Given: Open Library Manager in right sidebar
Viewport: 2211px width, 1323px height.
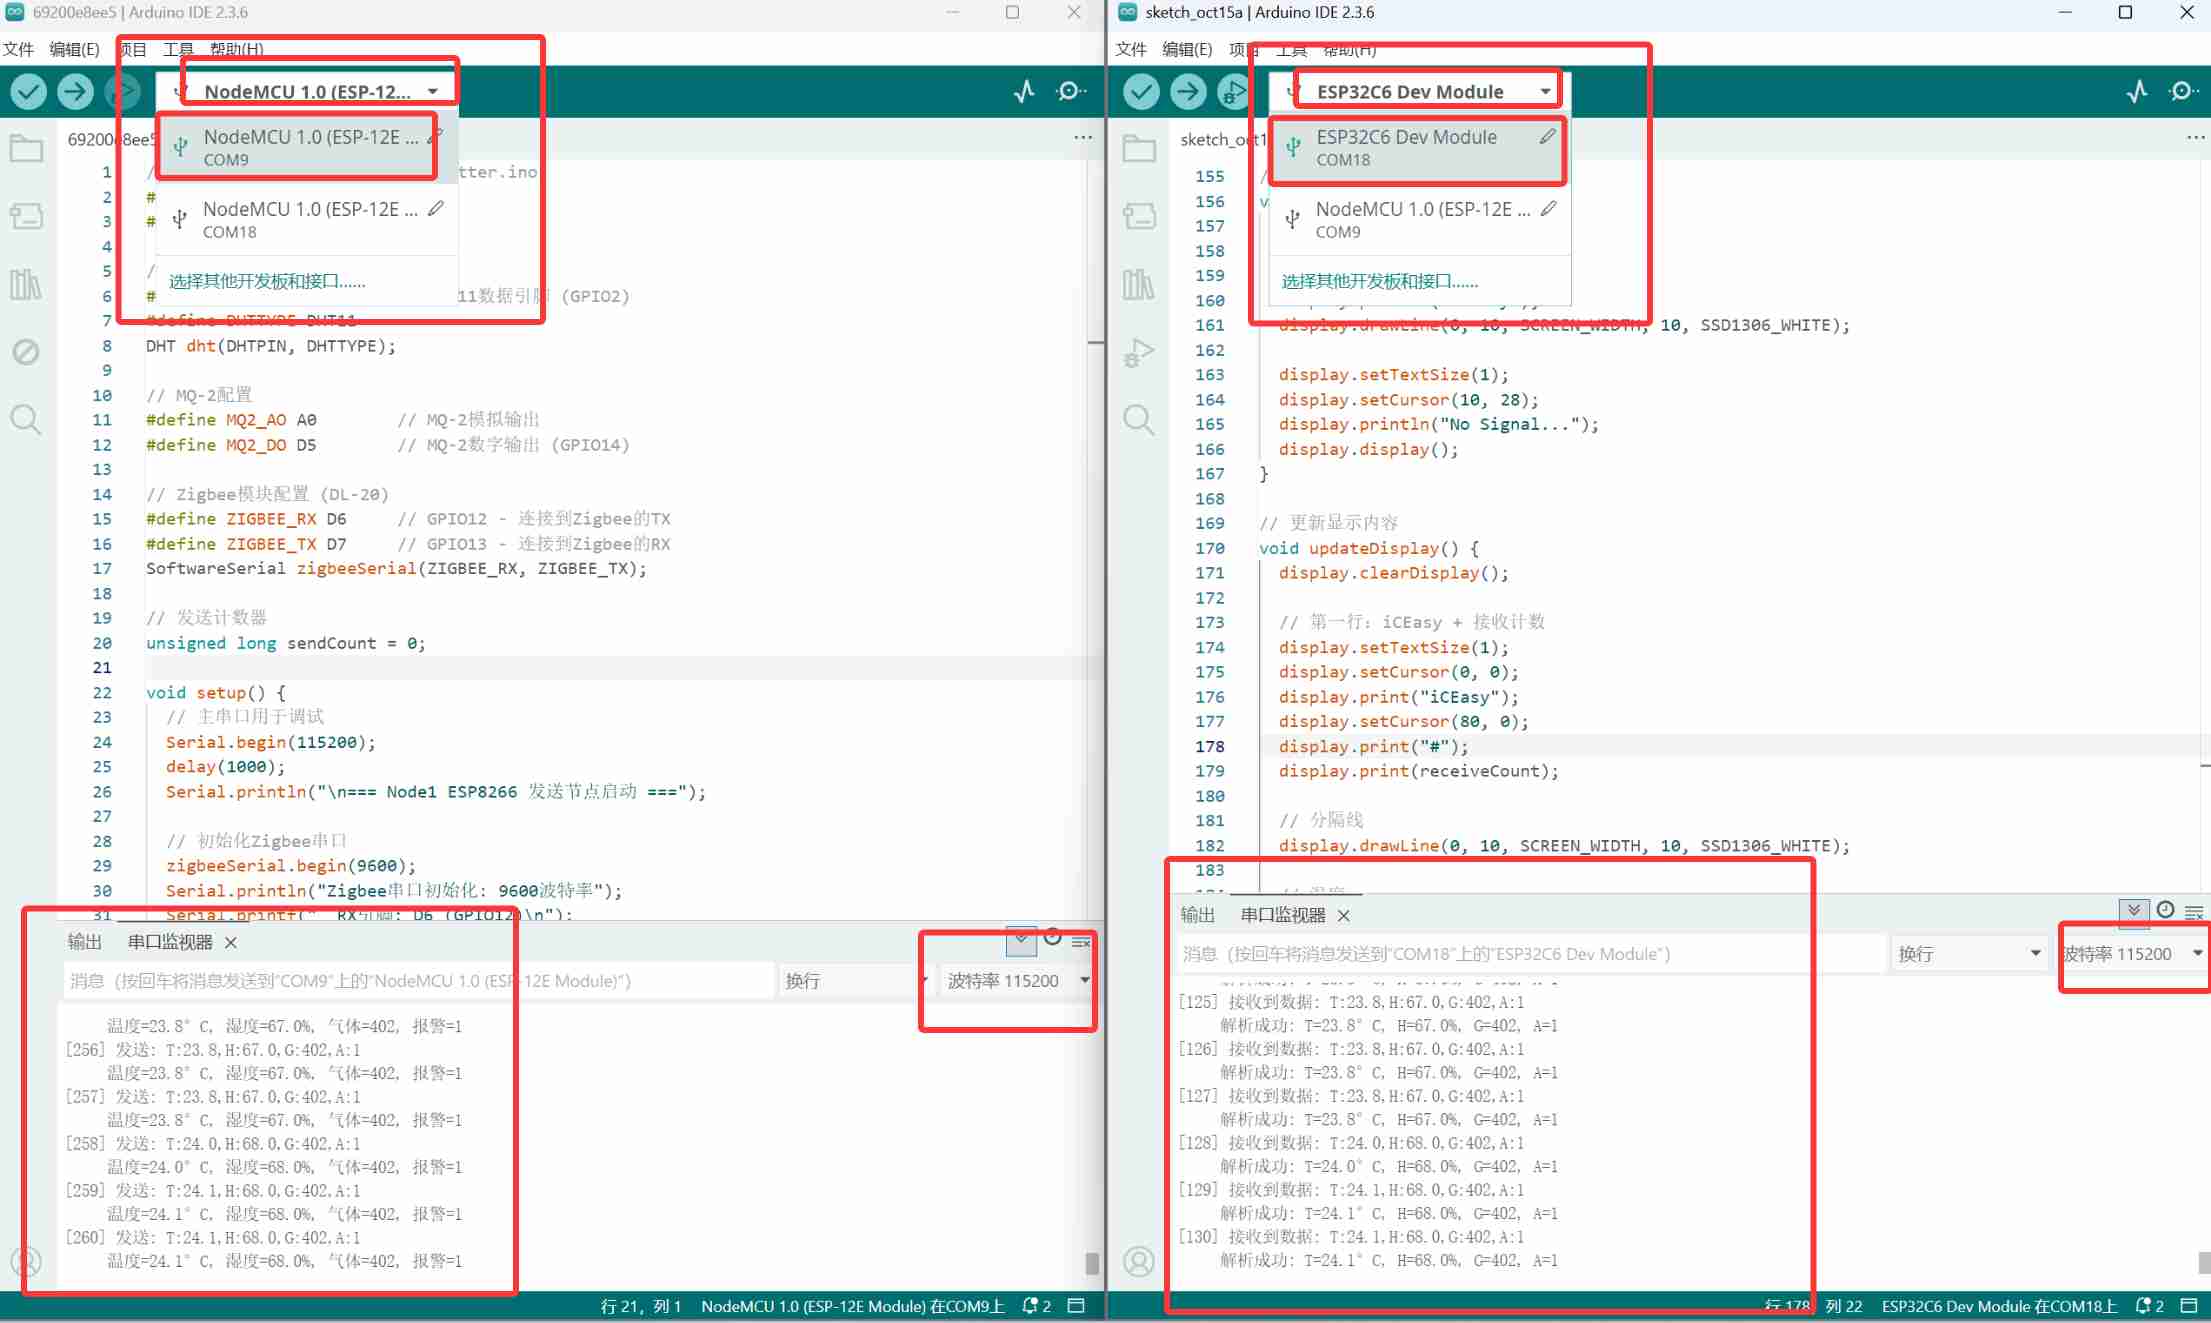Looking at the screenshot, I should (x=1138, y=284).
